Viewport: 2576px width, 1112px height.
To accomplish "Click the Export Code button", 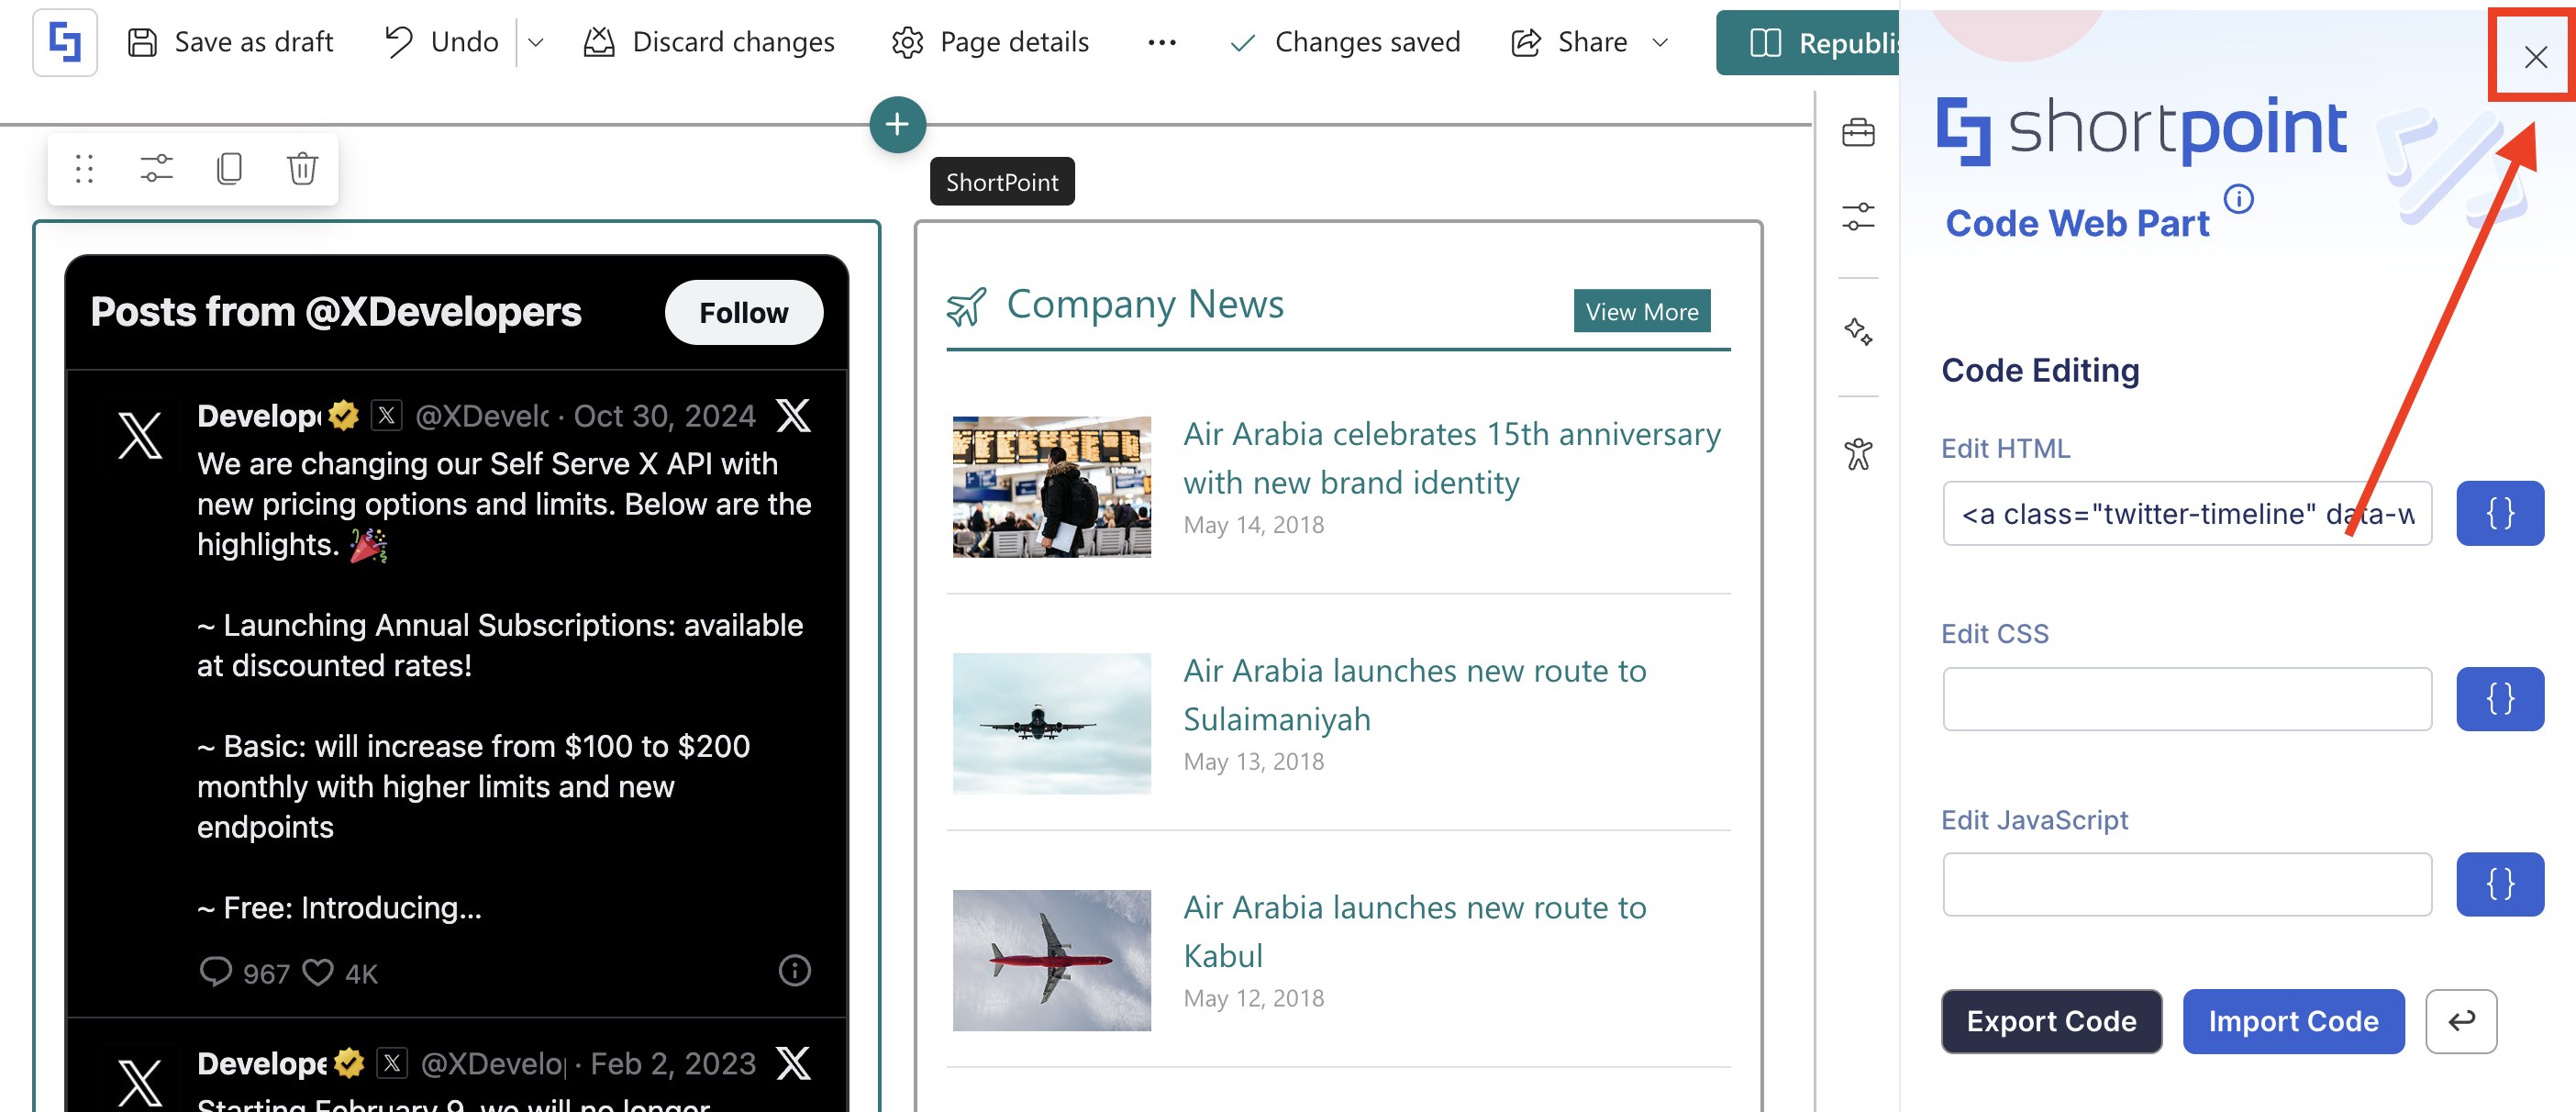I will [2050, 1021].
